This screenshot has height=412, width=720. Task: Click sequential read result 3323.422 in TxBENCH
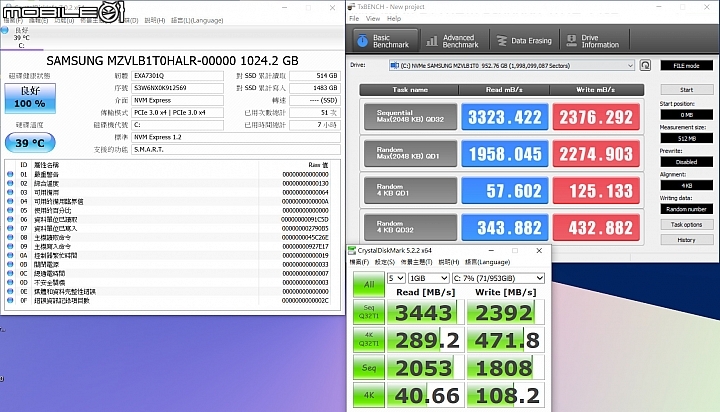505,117
